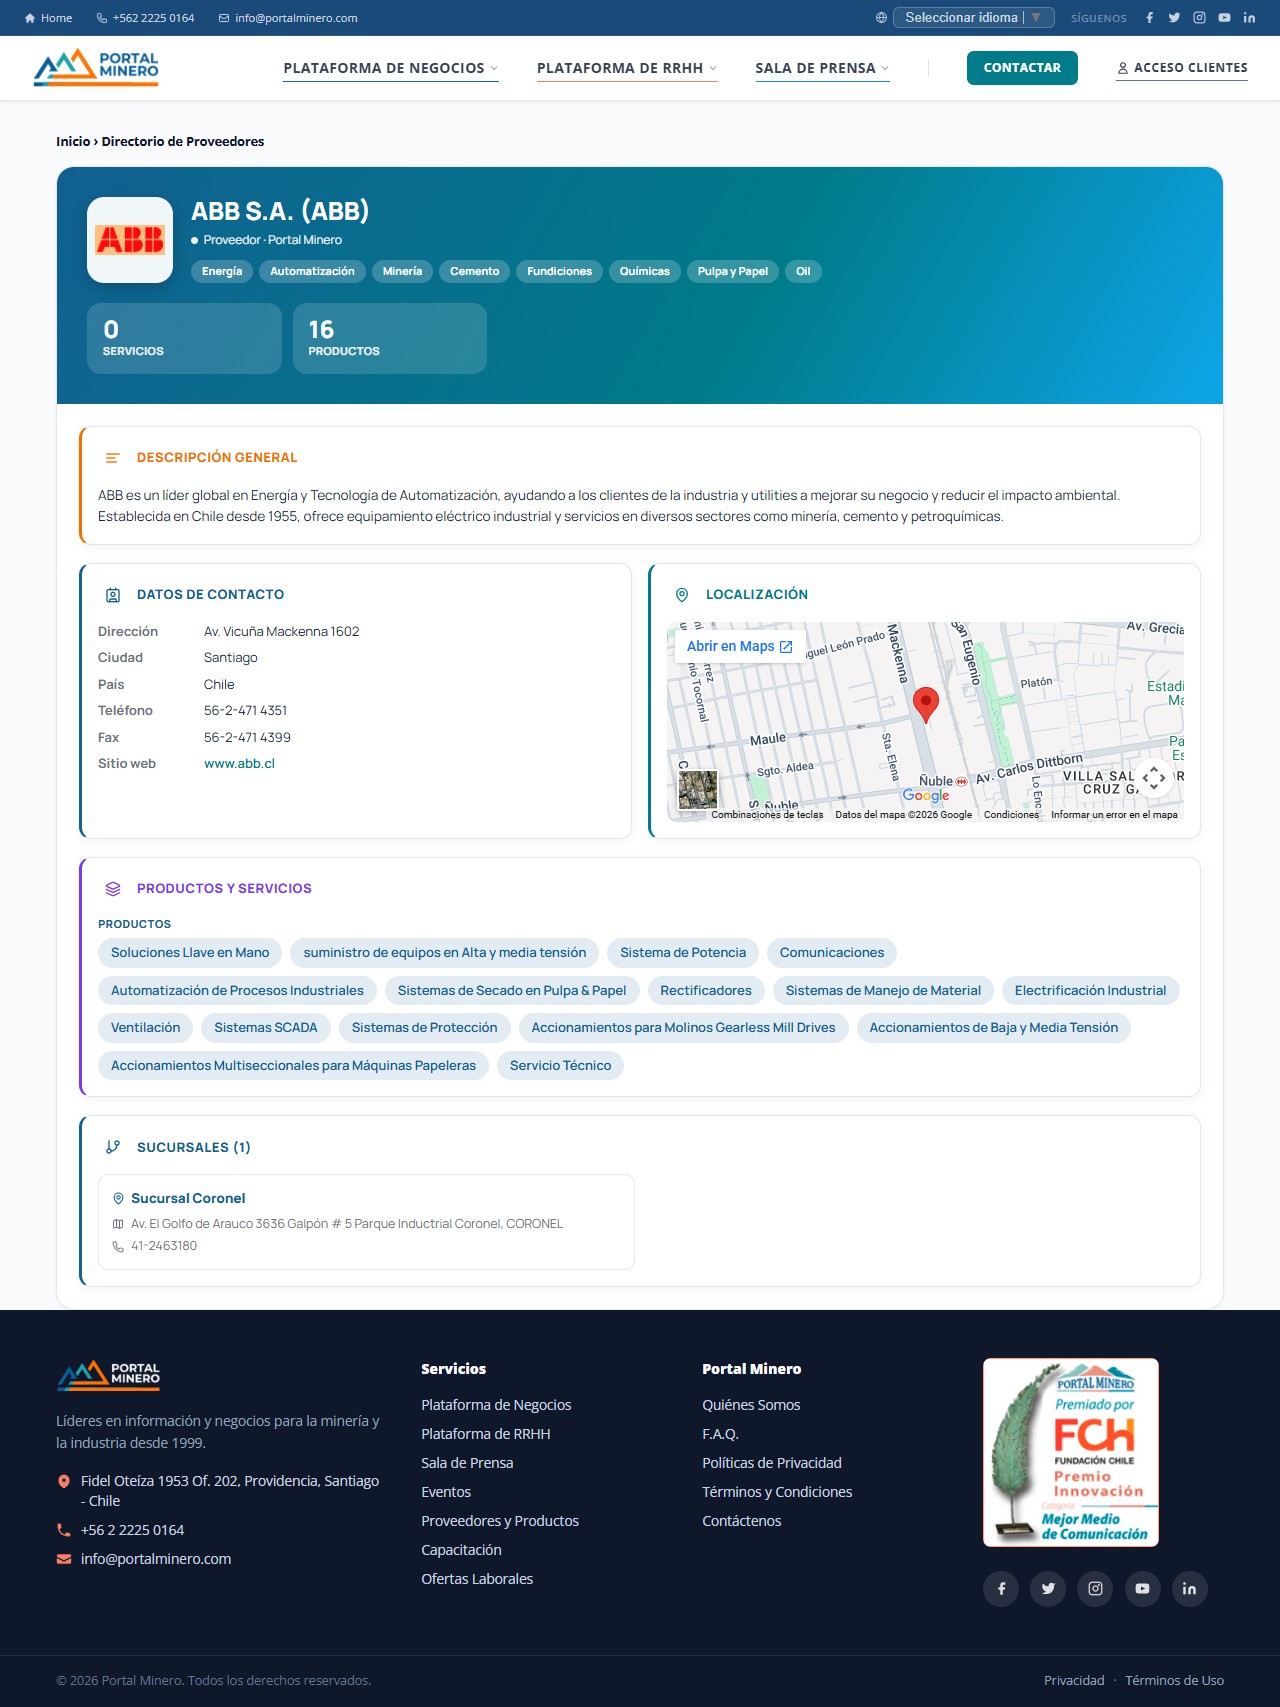Click the Sistemas SCADA product chip

(x=266, y=1028)
